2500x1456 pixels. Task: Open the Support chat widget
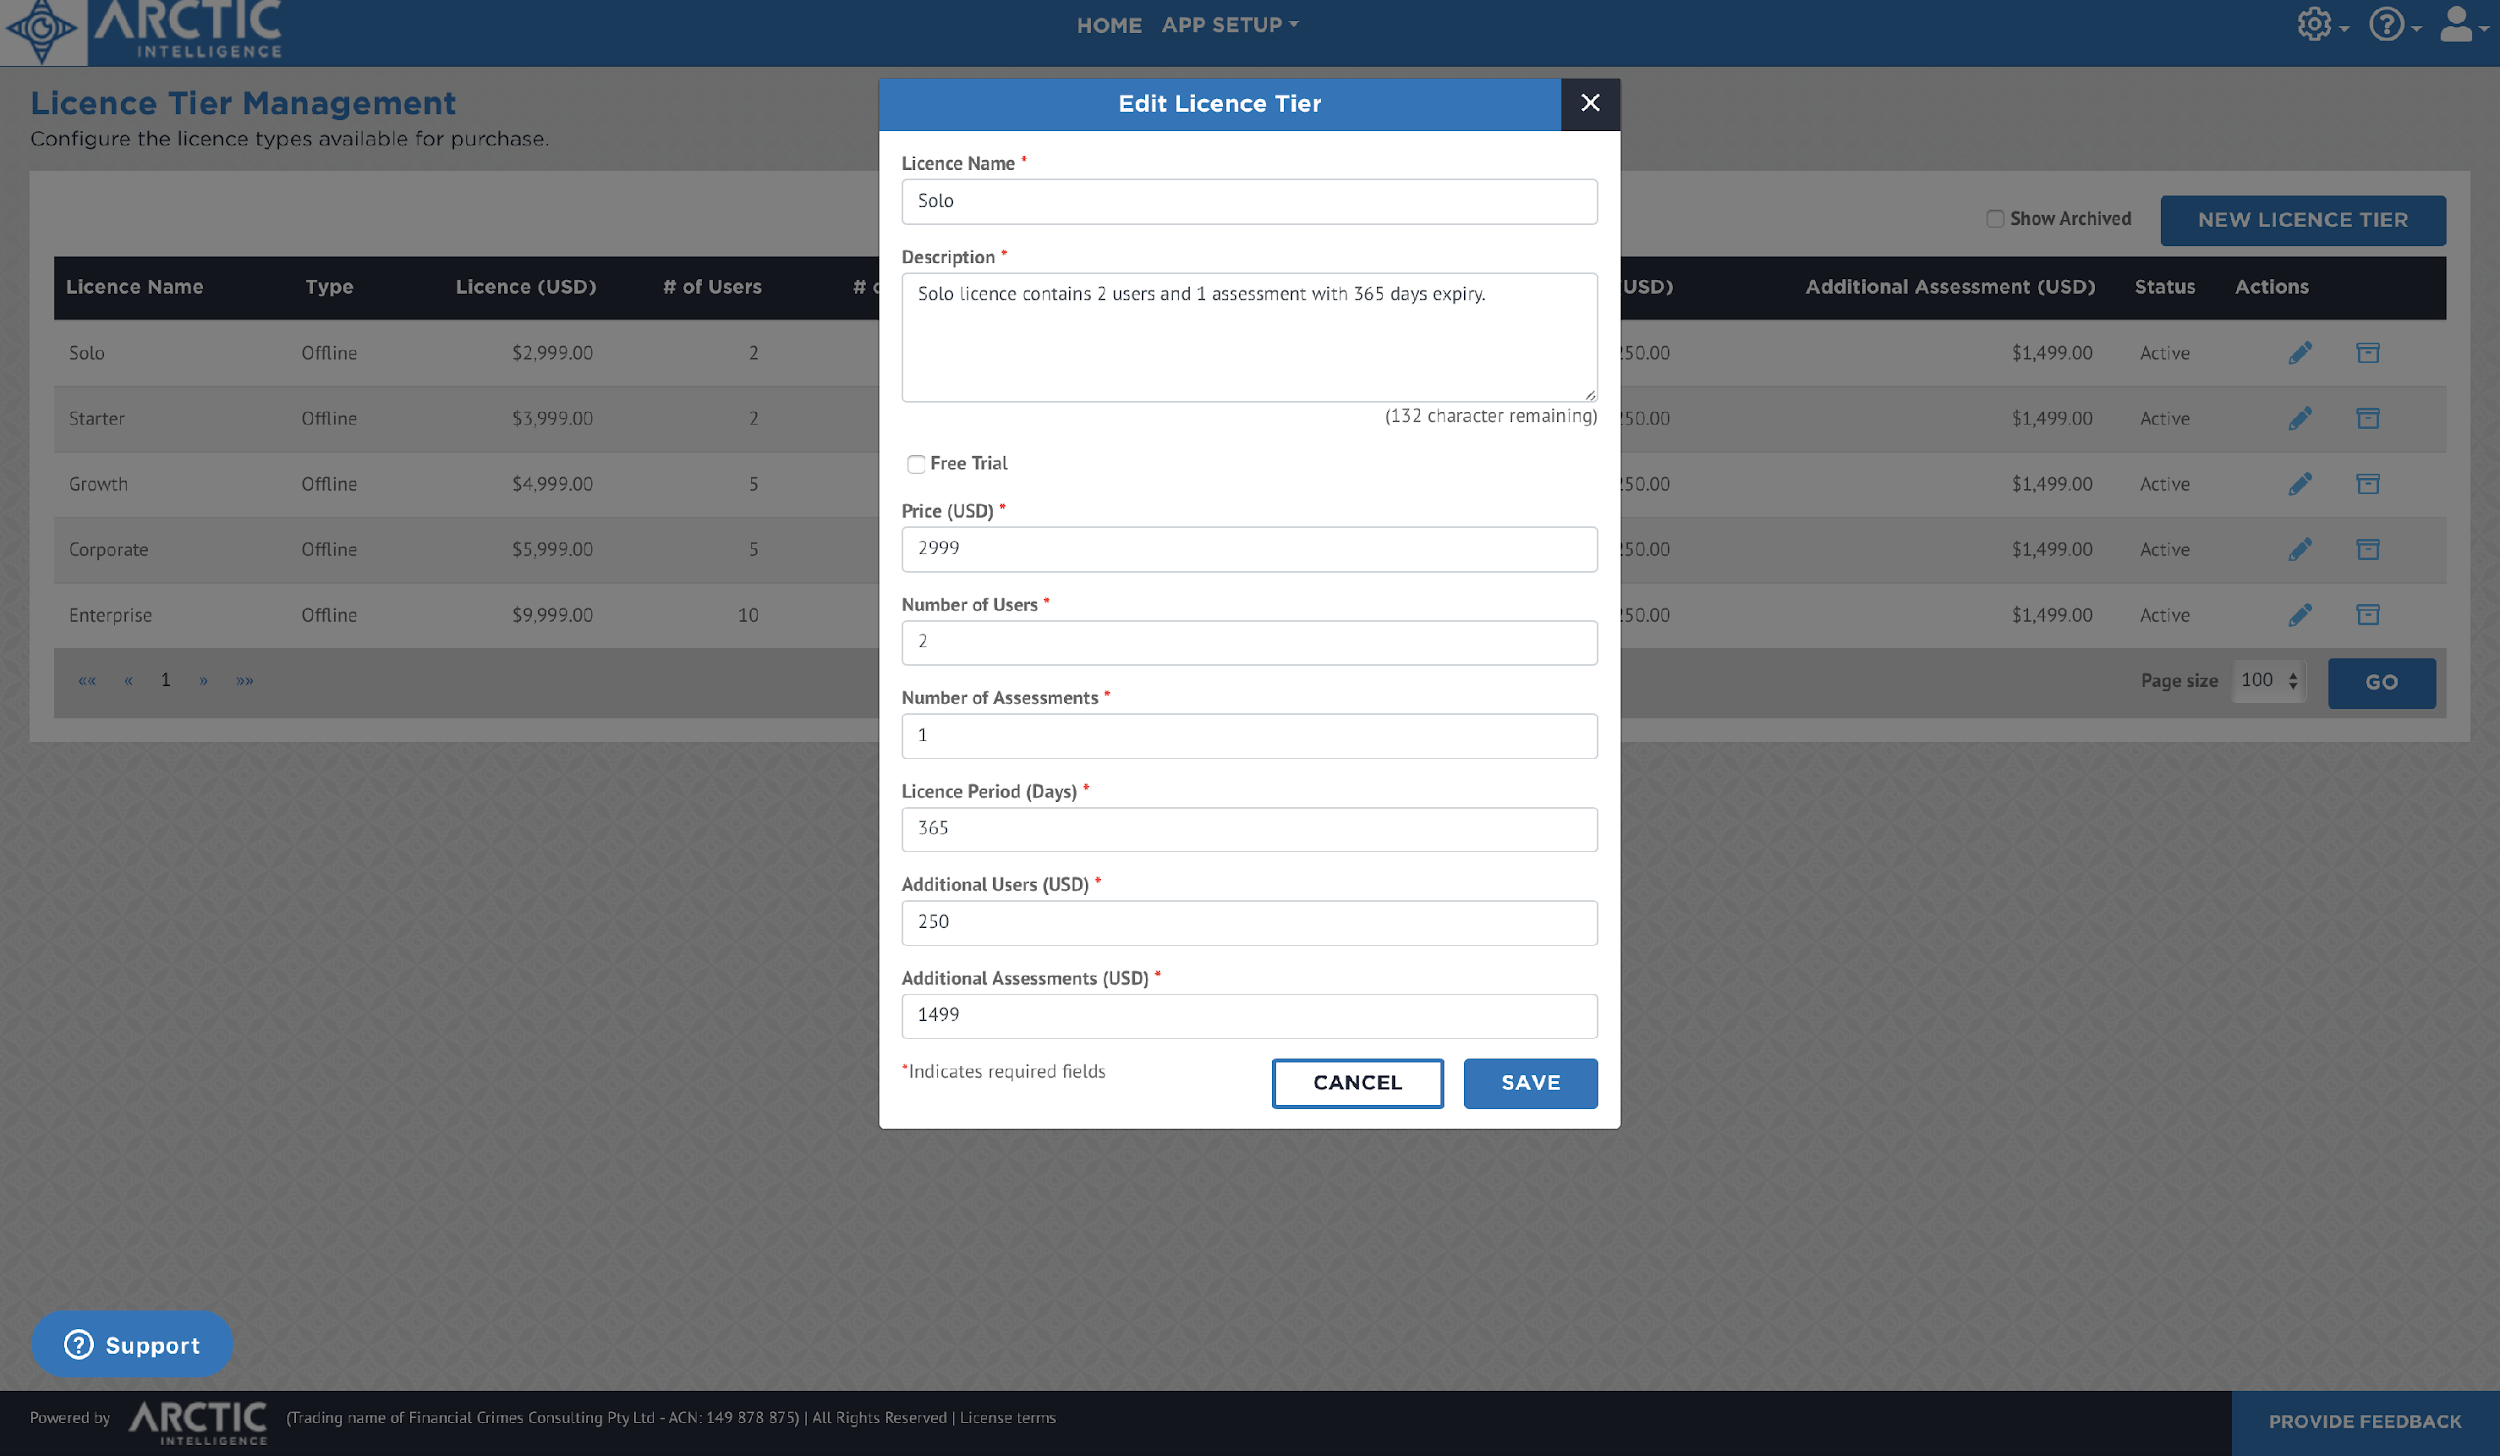(x=132, y=1344)
